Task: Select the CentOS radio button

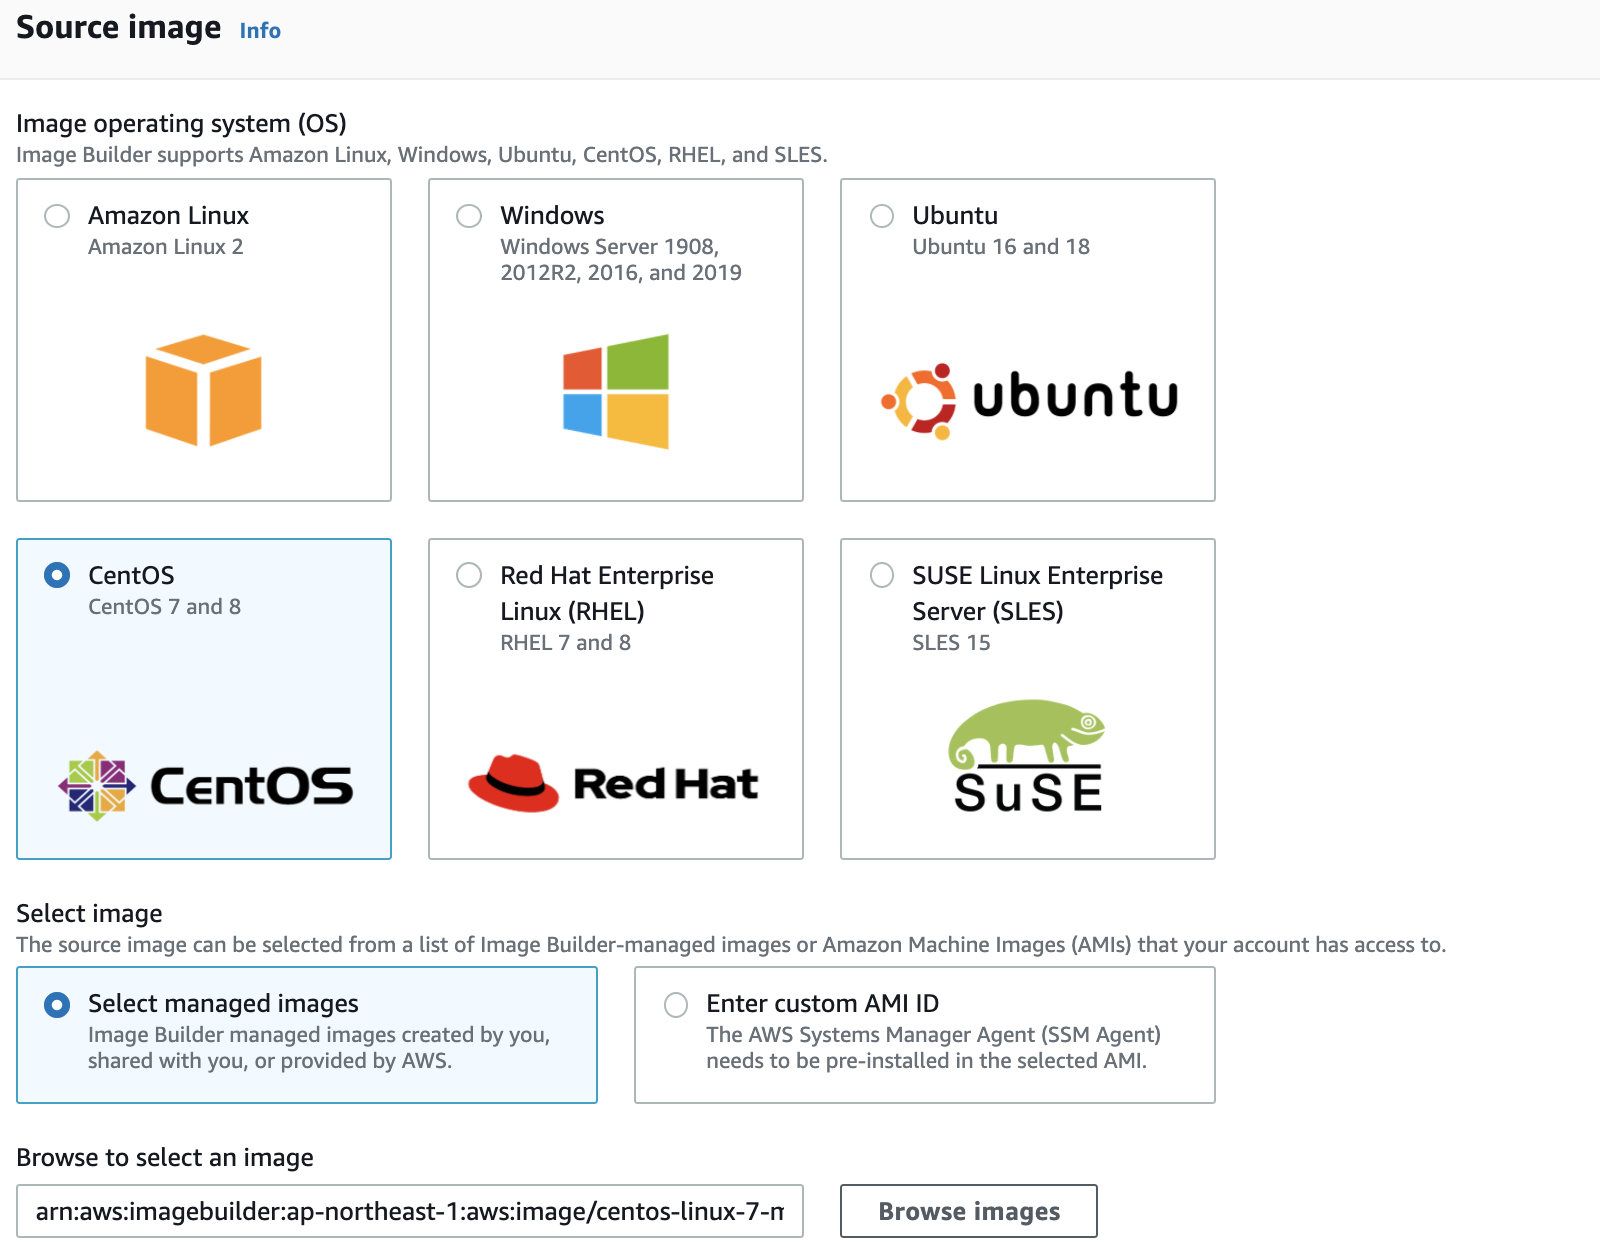Action: (57, 575)
